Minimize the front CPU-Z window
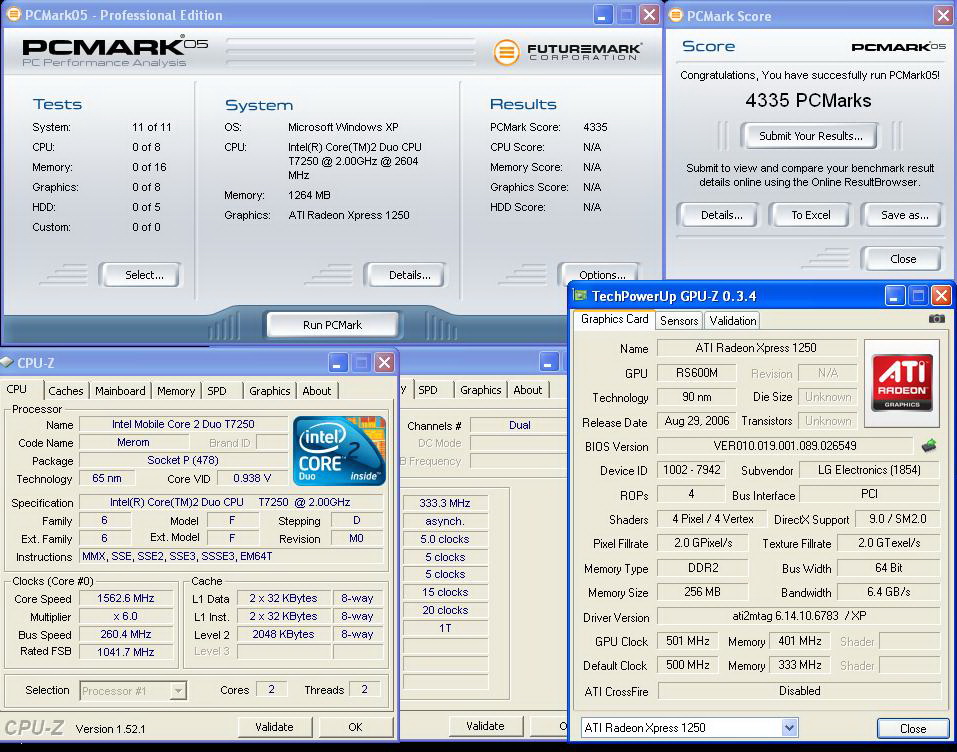 pos(338,363)
